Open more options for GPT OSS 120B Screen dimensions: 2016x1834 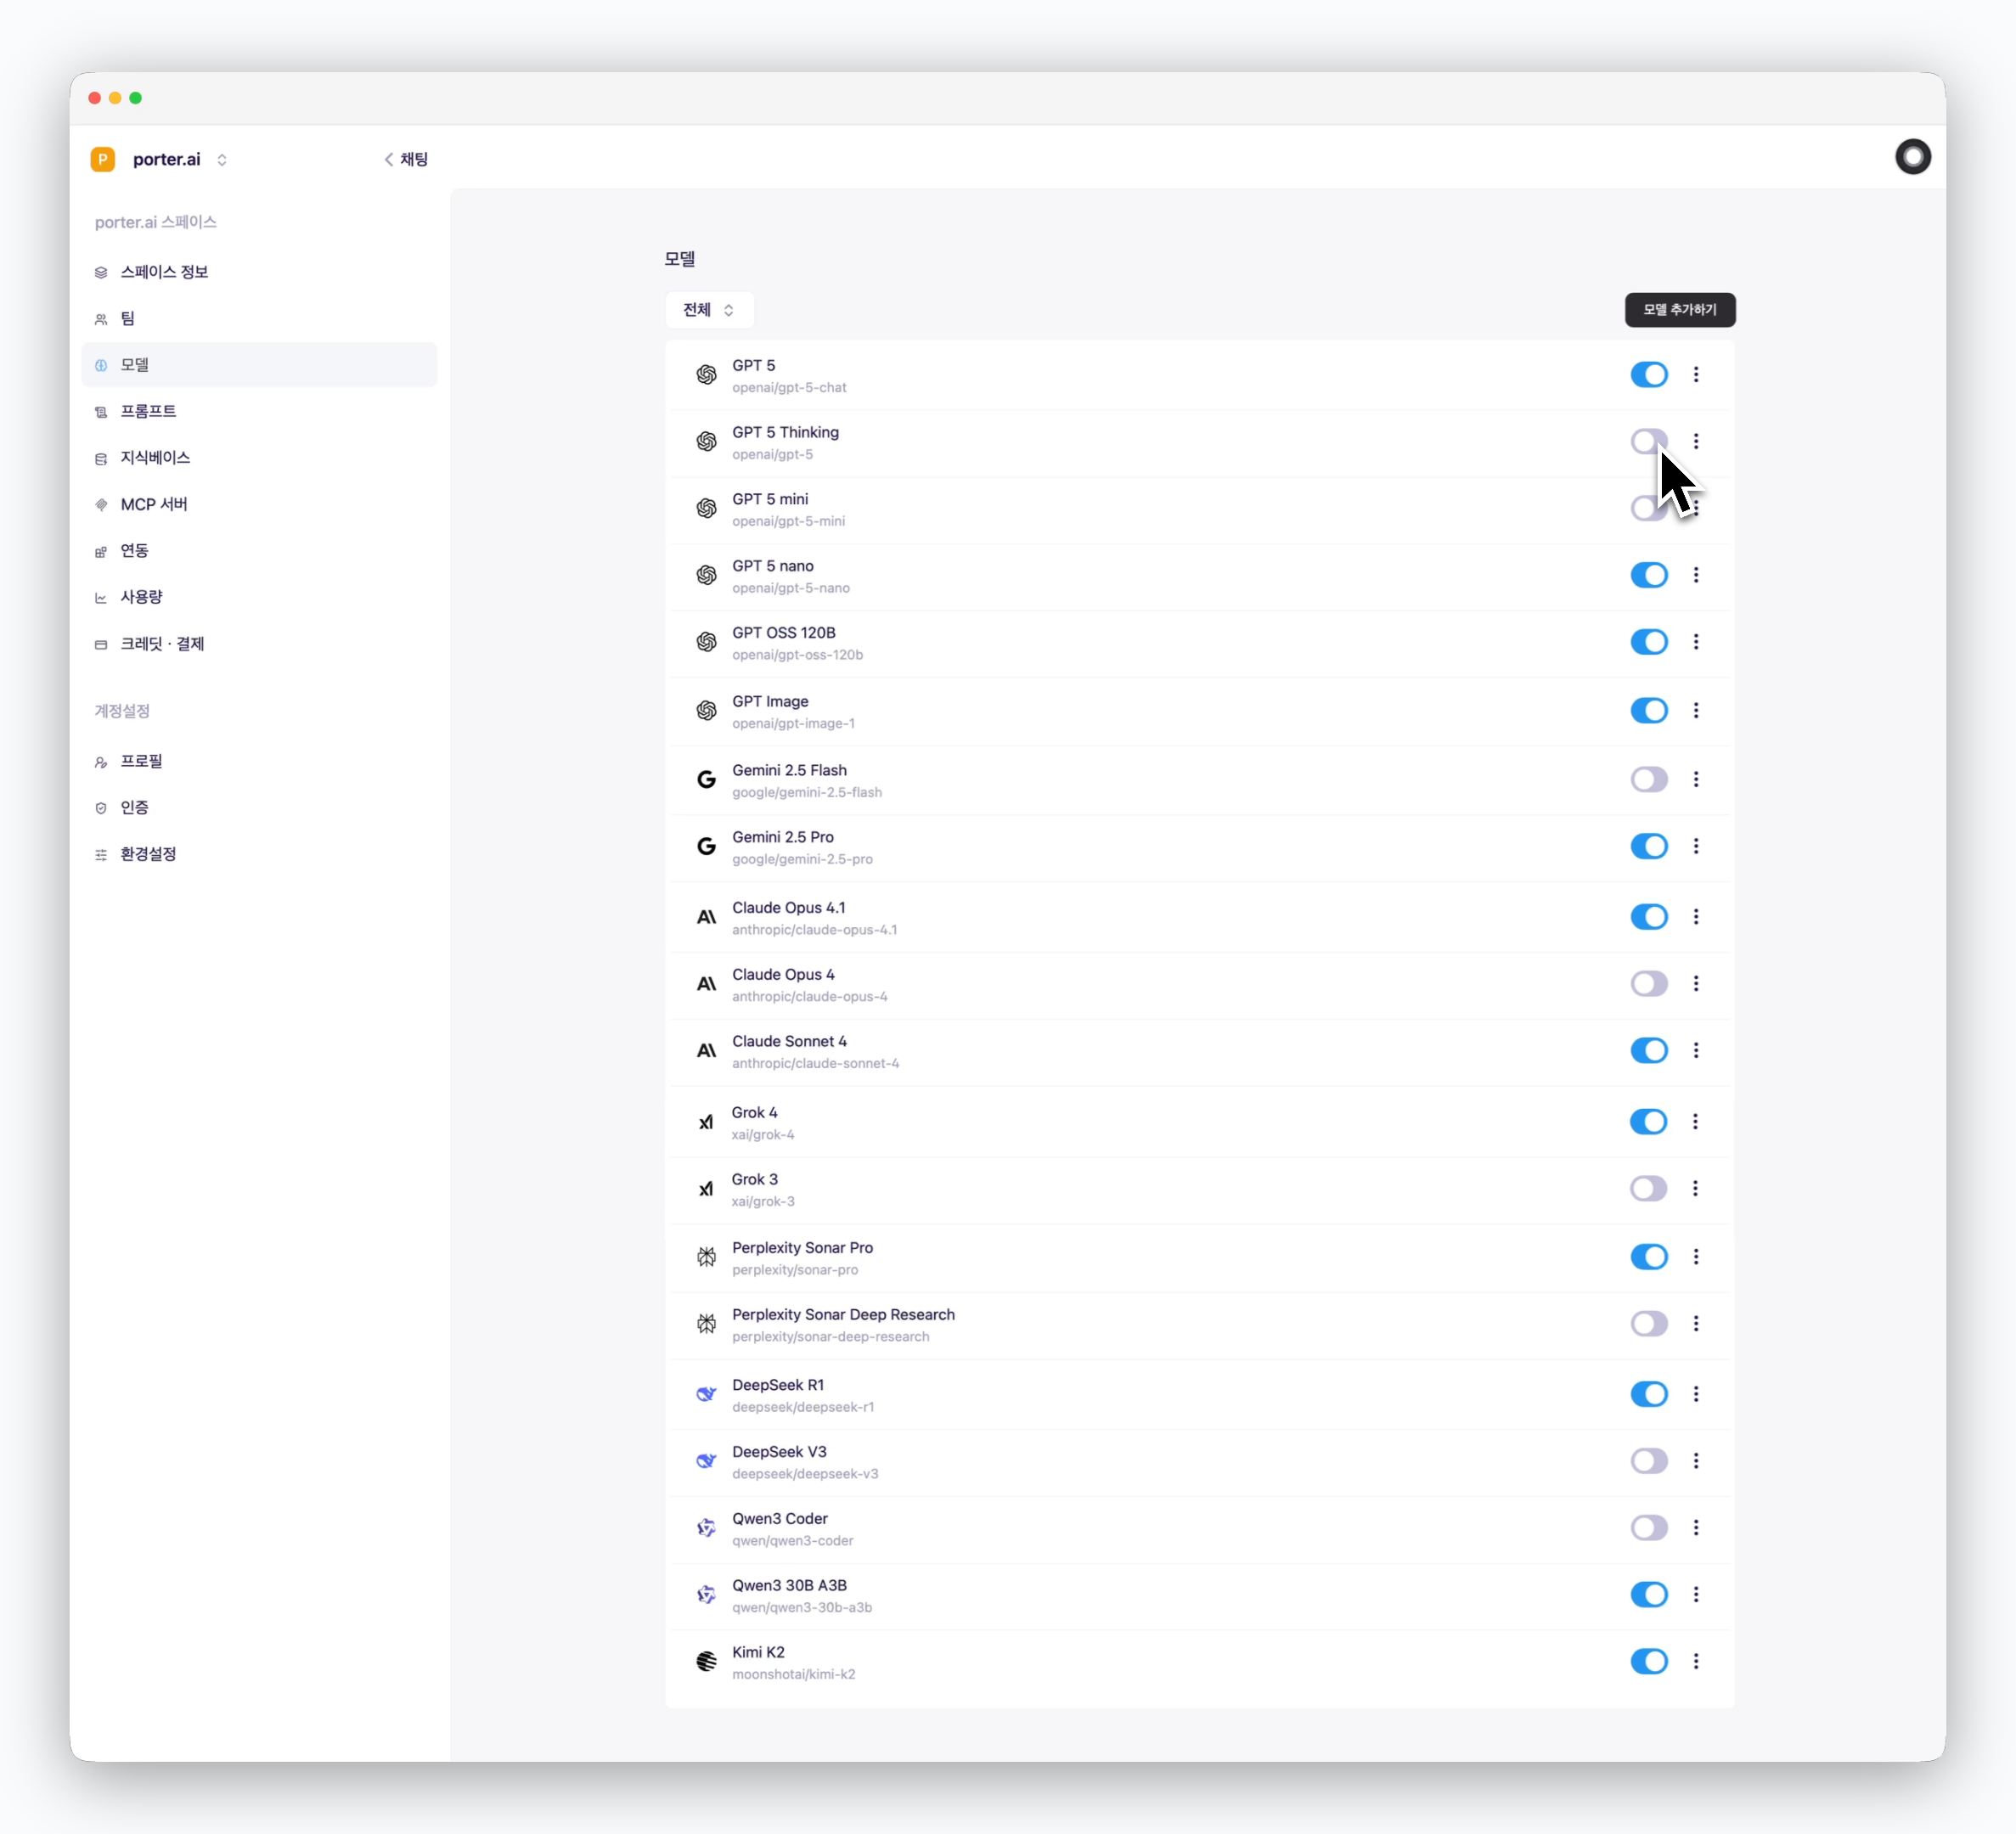tap(1696, 642)
